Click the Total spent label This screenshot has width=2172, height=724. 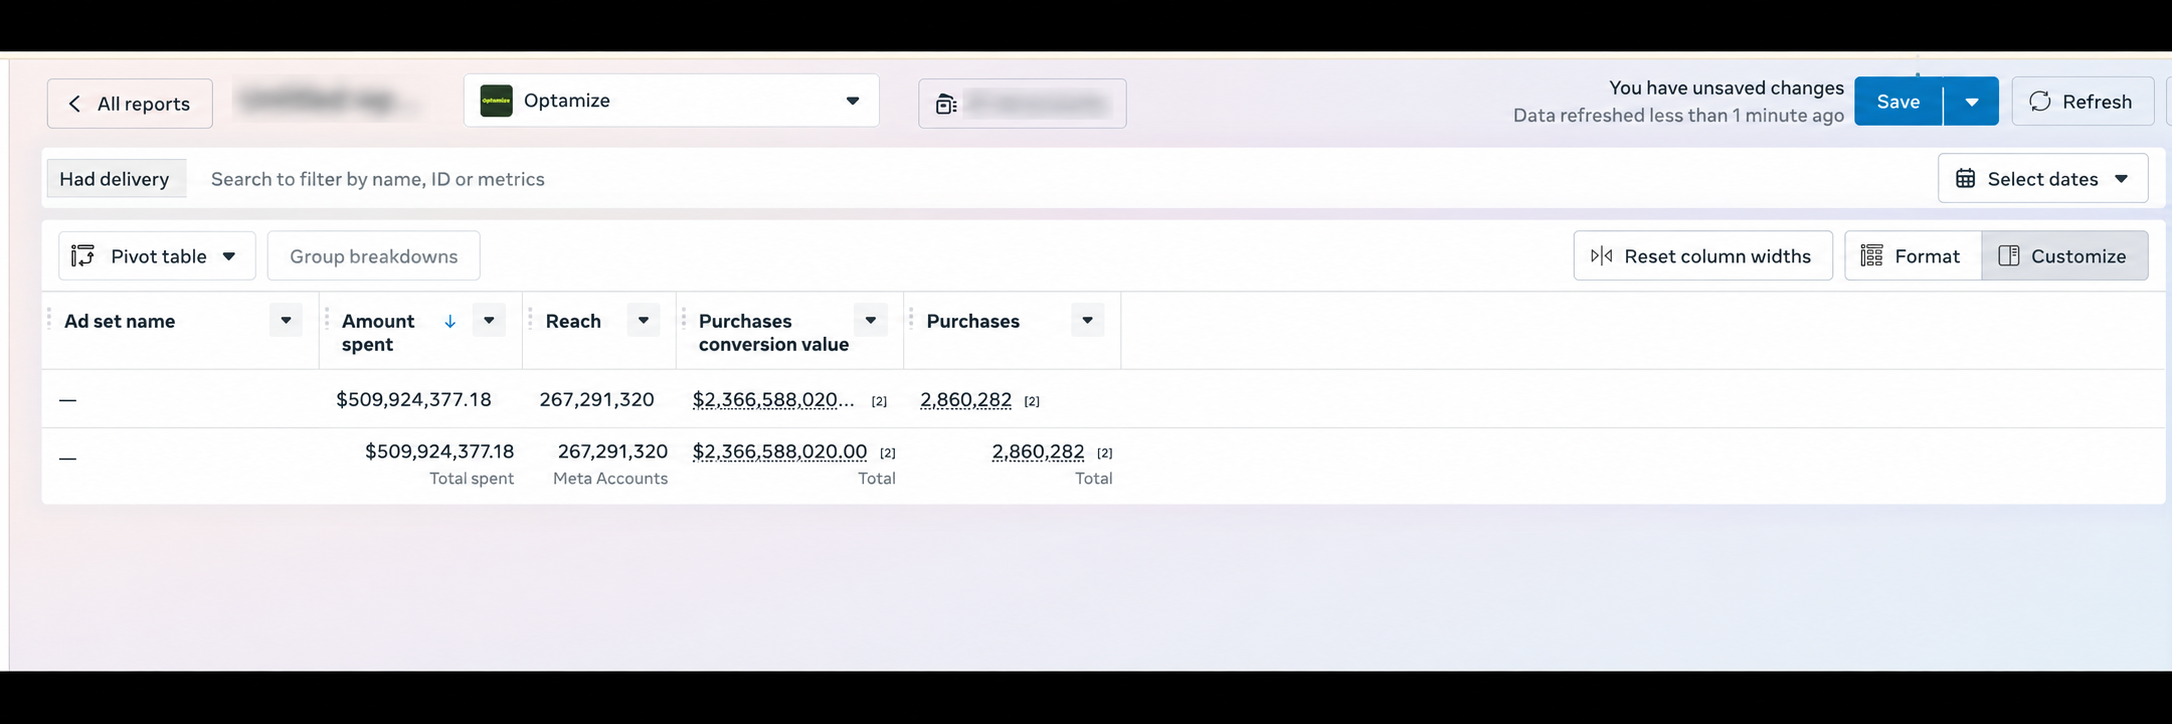[472, 478]
